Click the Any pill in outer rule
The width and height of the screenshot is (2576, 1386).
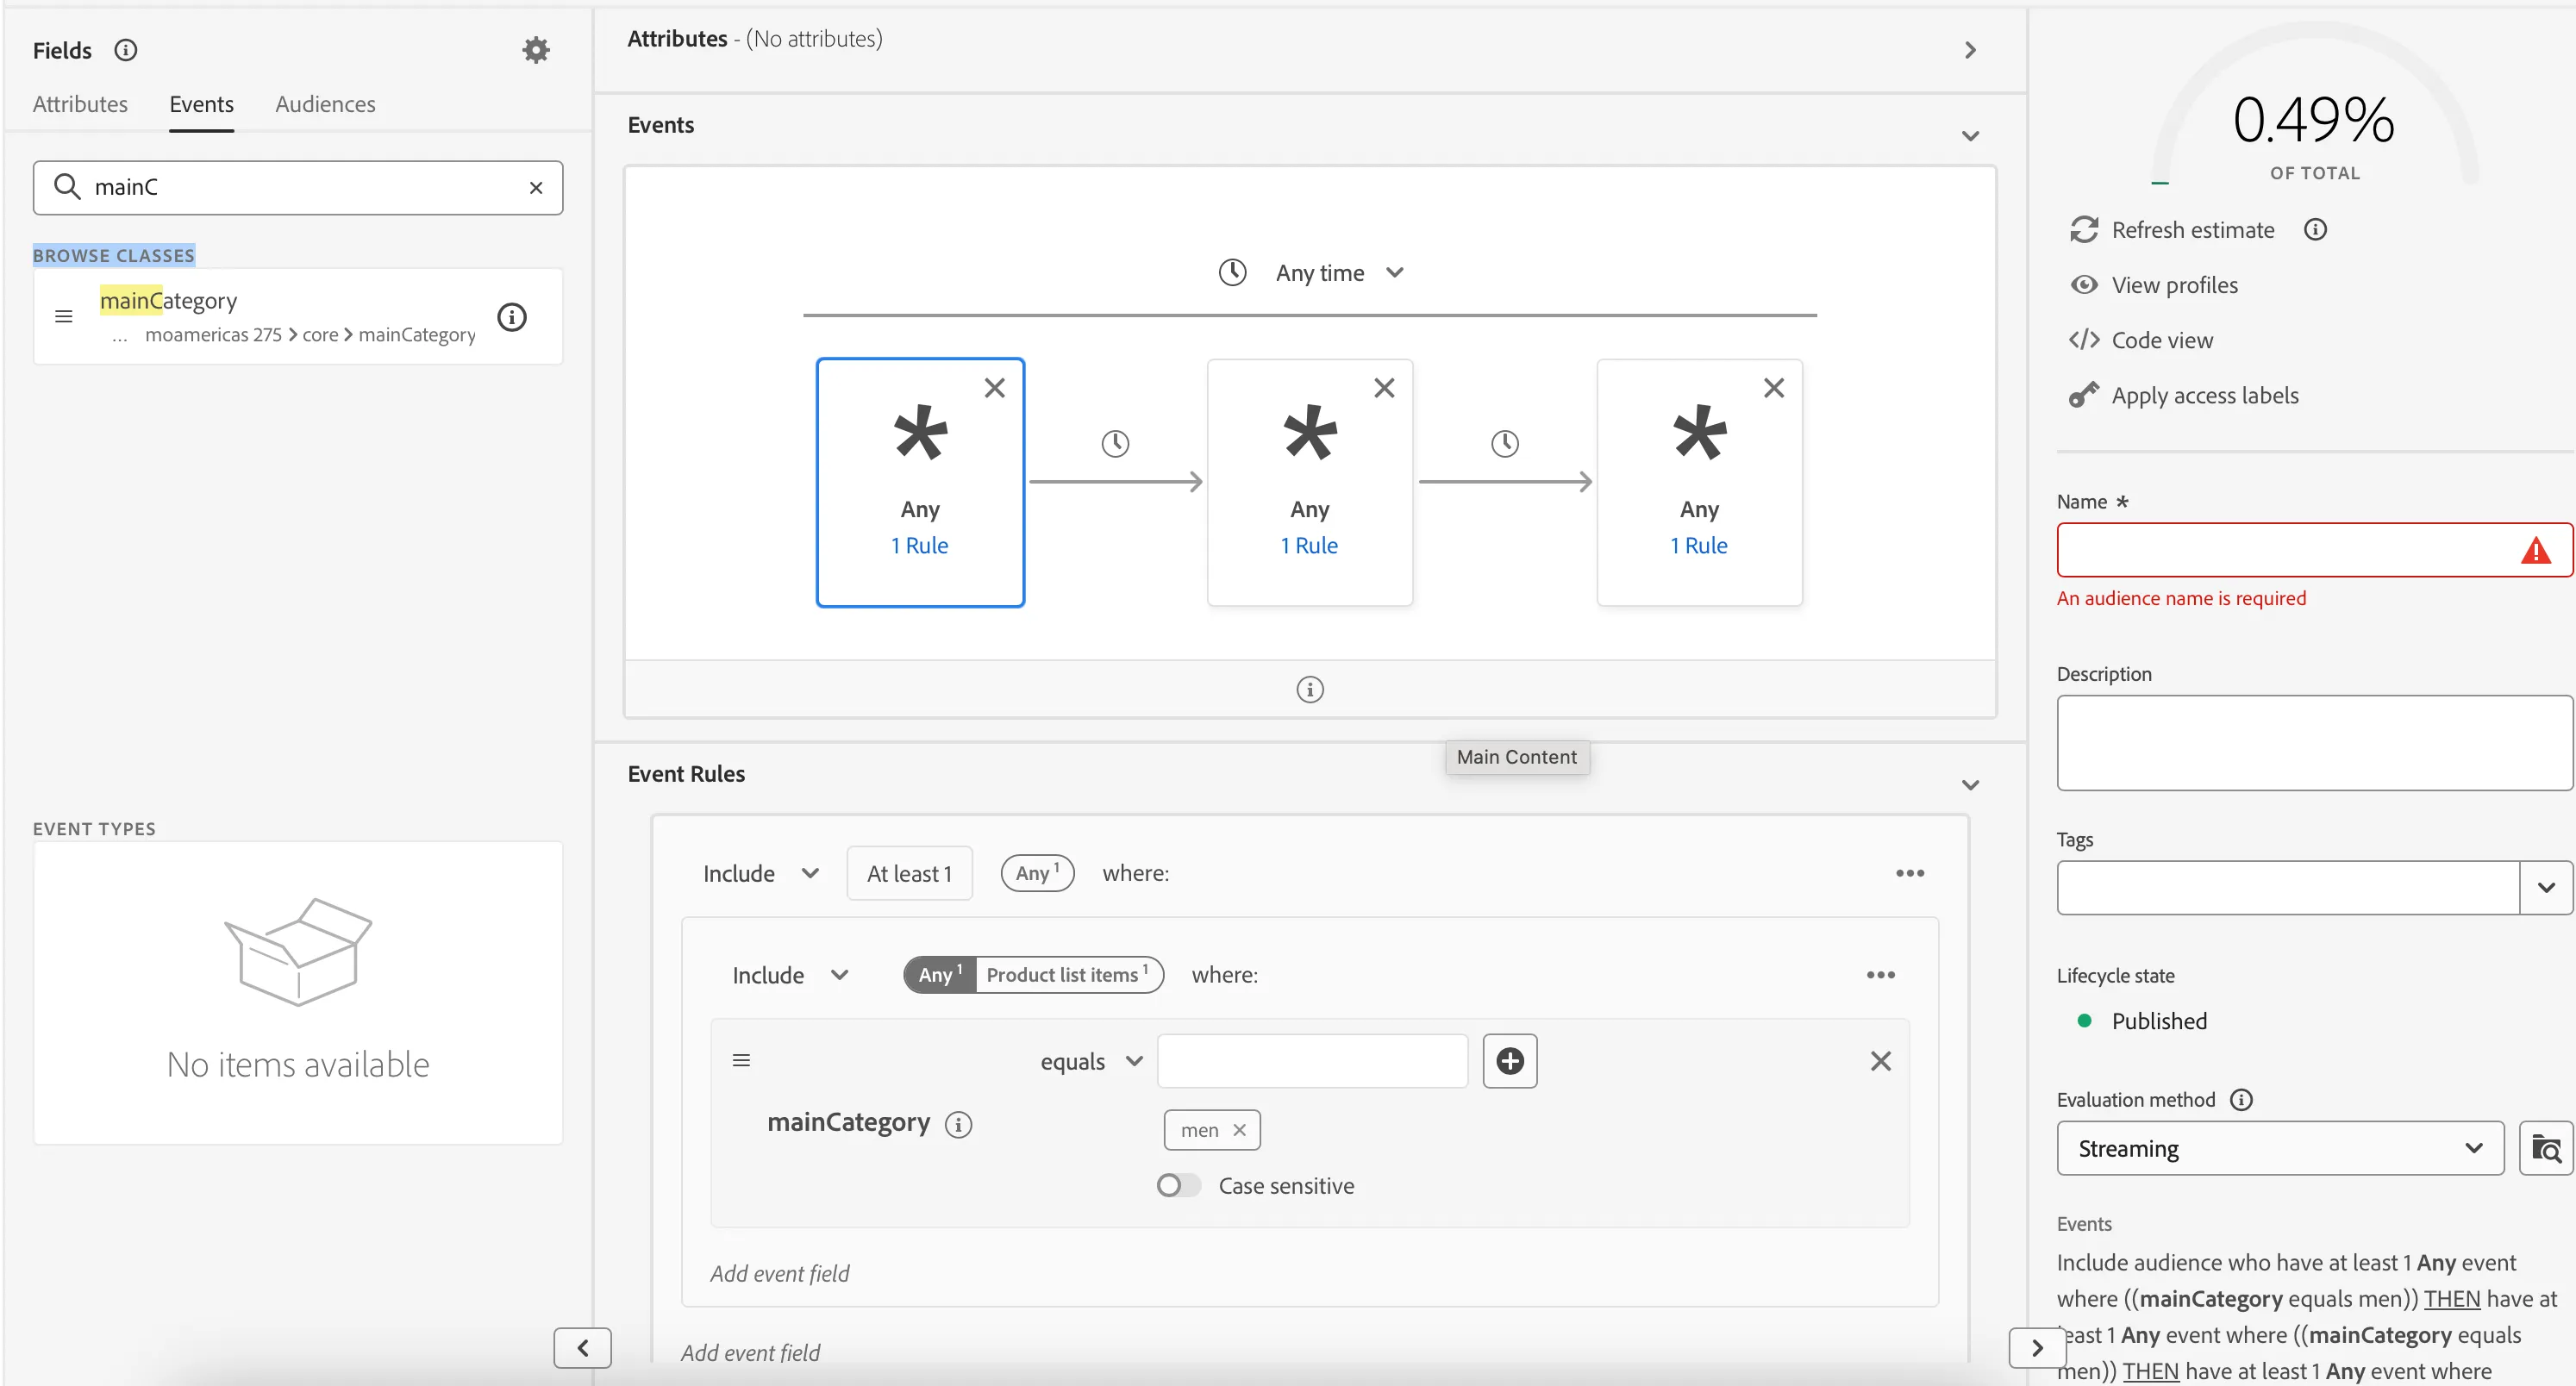(1037, 873)
